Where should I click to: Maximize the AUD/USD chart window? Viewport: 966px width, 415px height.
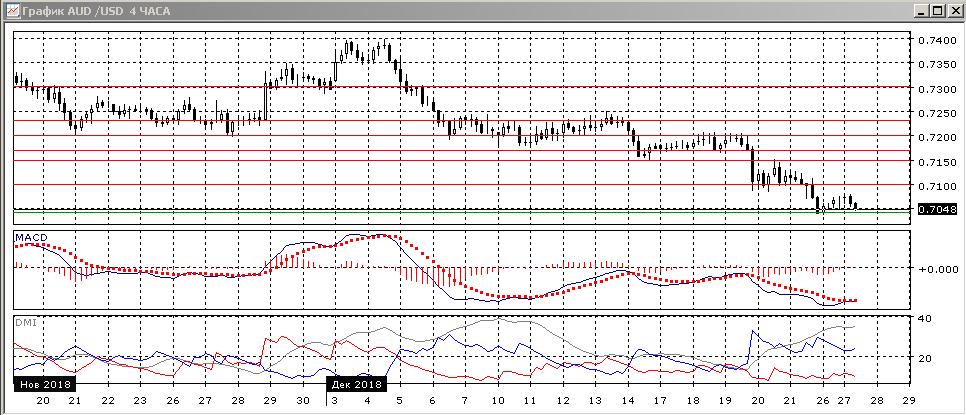937,10
